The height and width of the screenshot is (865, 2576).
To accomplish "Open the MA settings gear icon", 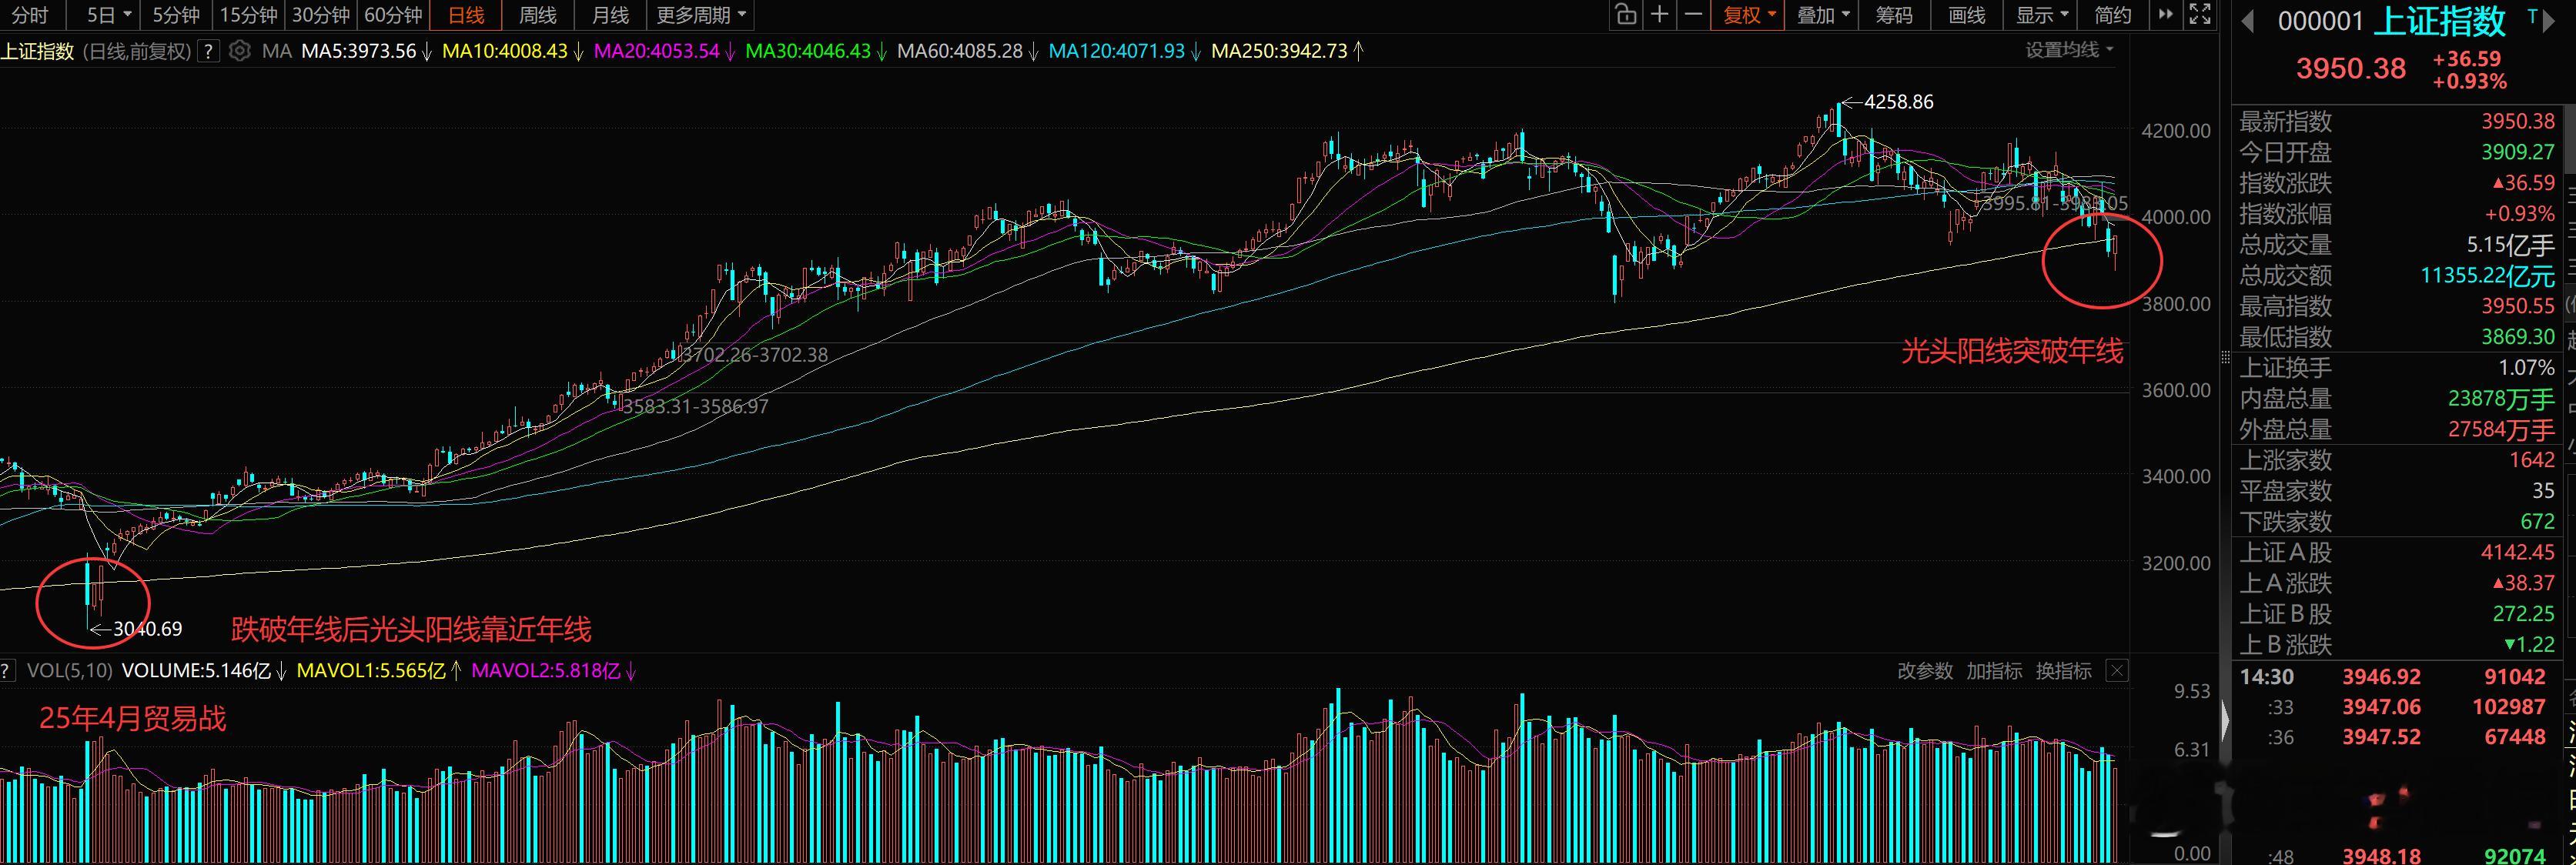I will pos(239,51).
